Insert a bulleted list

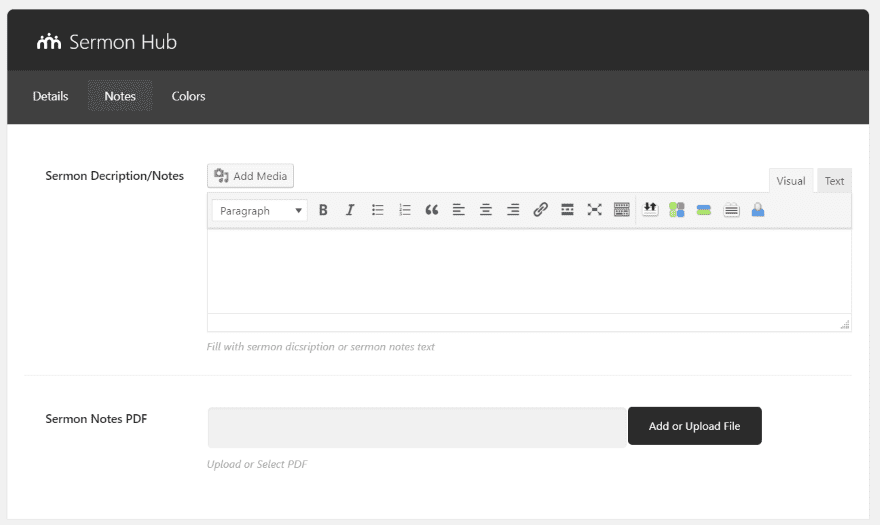click(x=378, y=210)
